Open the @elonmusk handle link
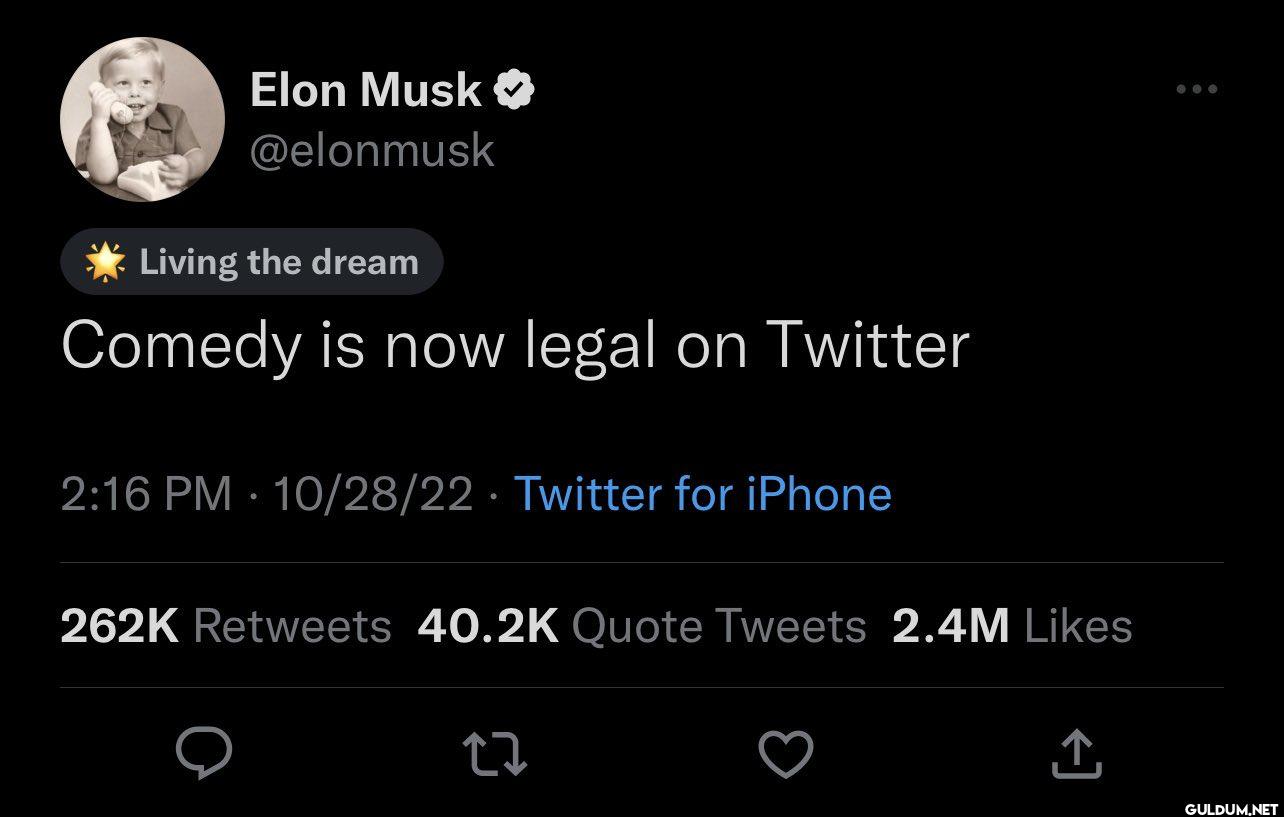 click(x=371, y=150)
